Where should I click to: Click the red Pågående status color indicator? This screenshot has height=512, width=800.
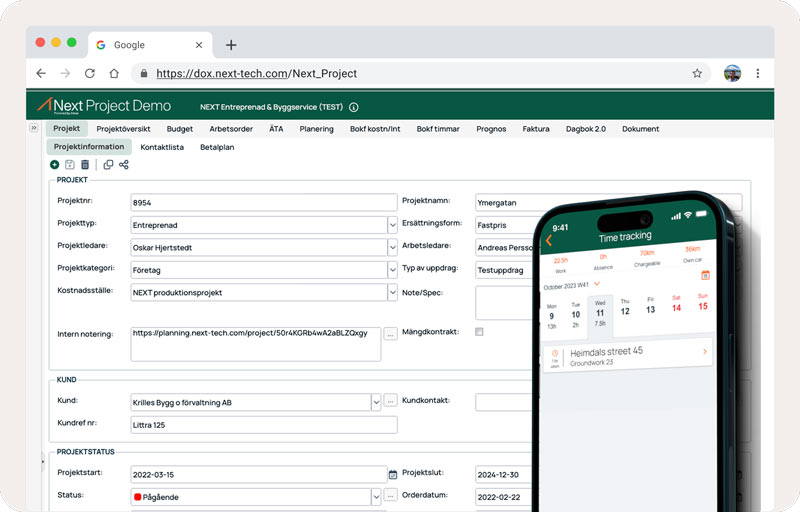click(x=138, y=496)
